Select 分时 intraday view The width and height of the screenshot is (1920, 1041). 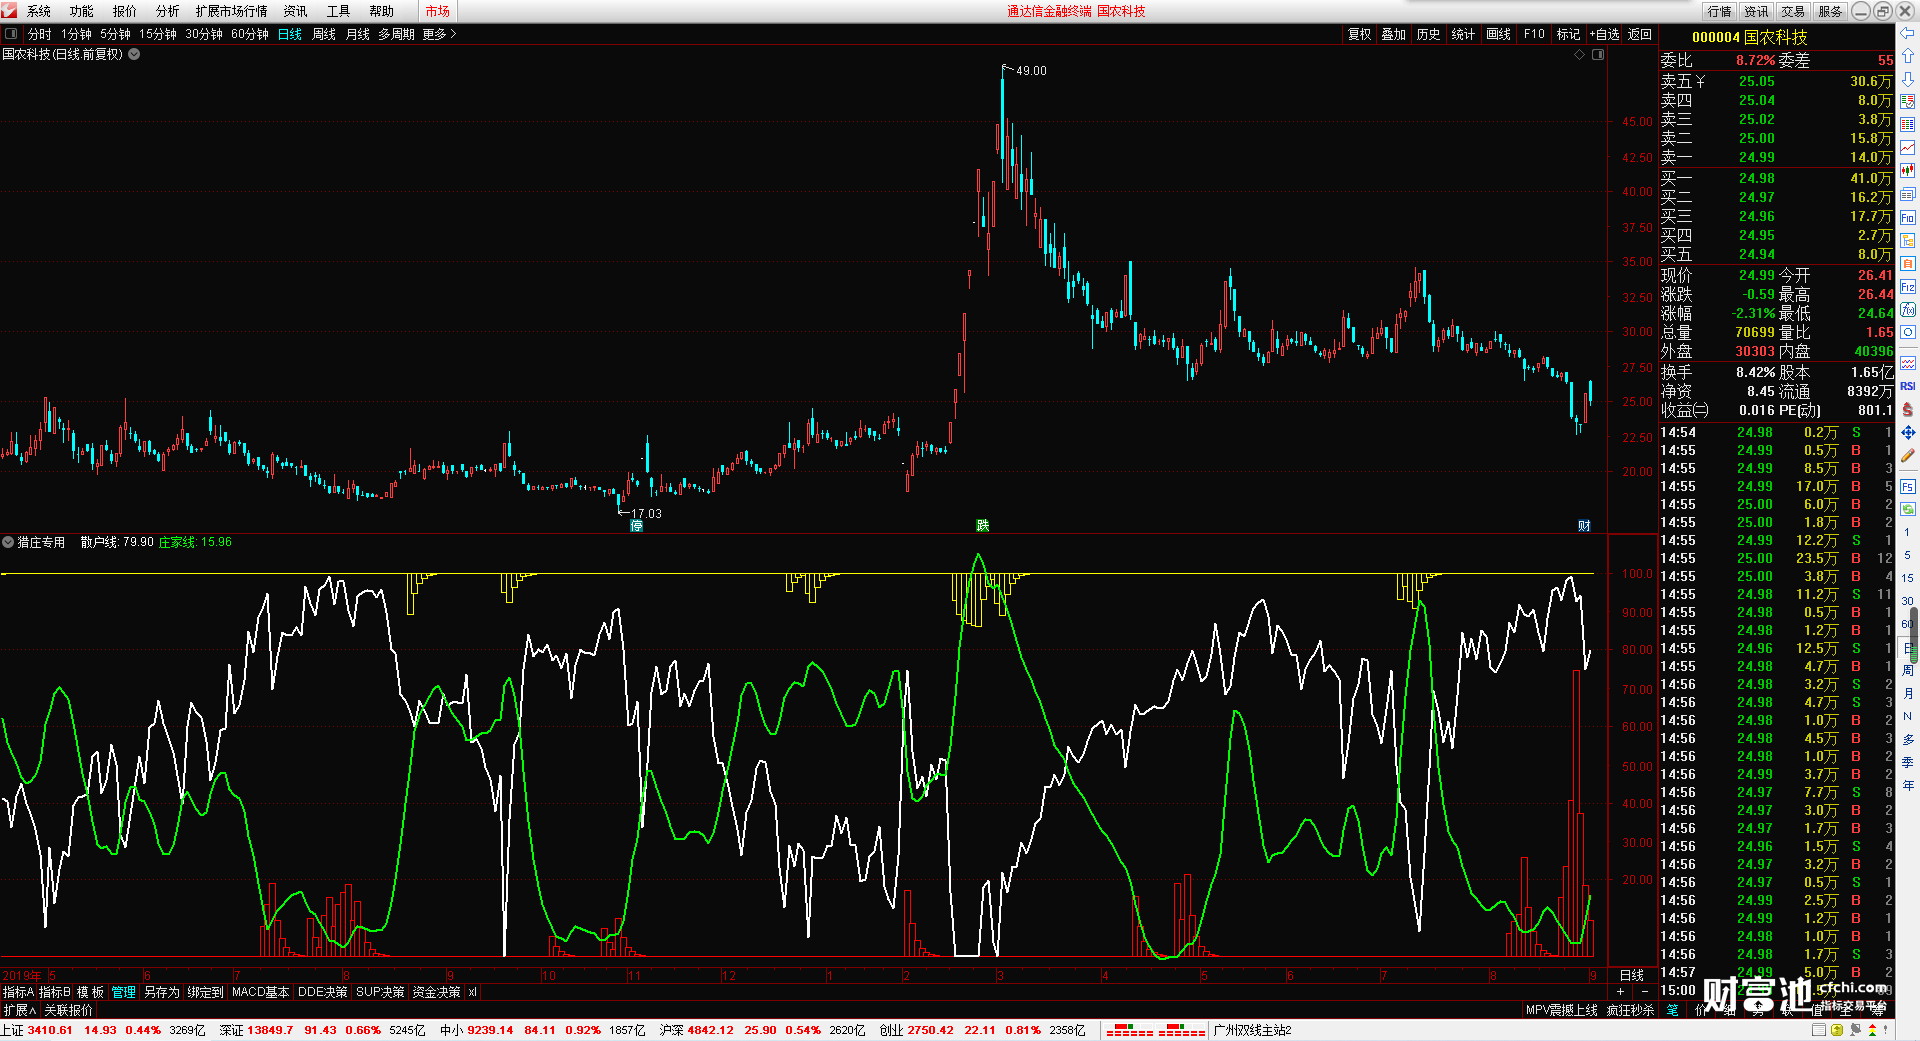40,34
